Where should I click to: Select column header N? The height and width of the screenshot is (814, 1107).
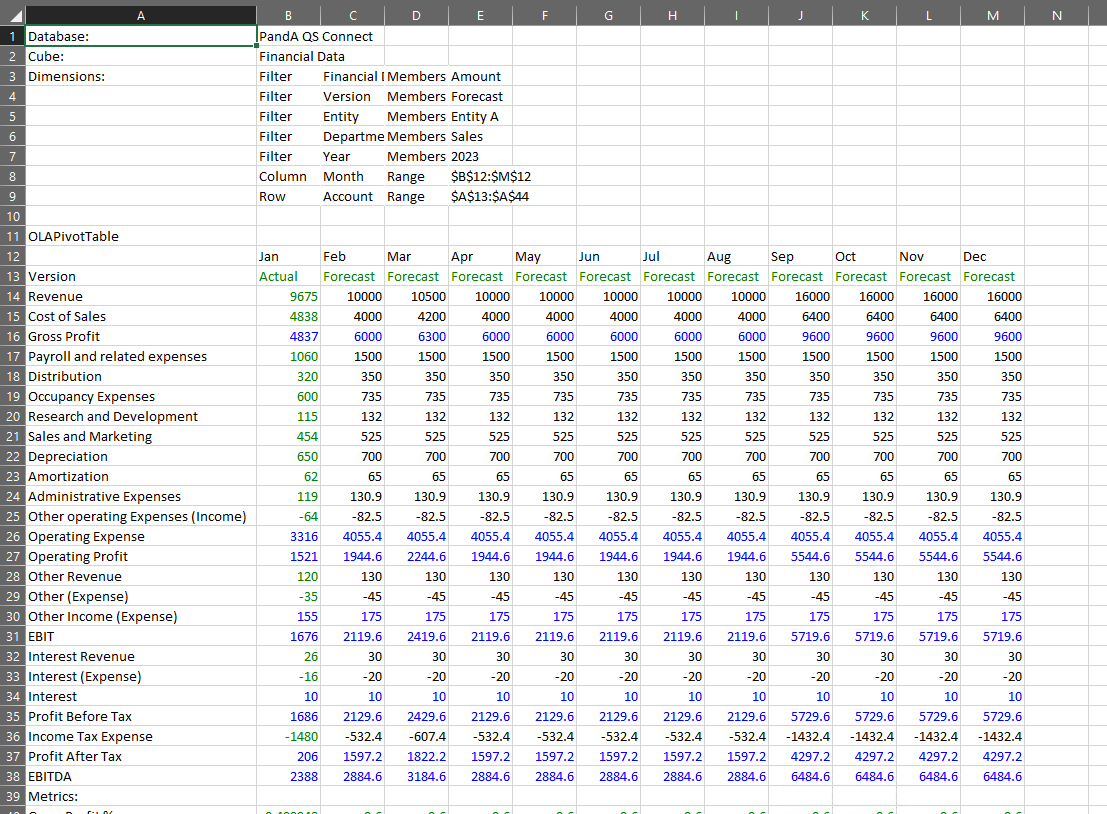click(x=1056, y=14)
